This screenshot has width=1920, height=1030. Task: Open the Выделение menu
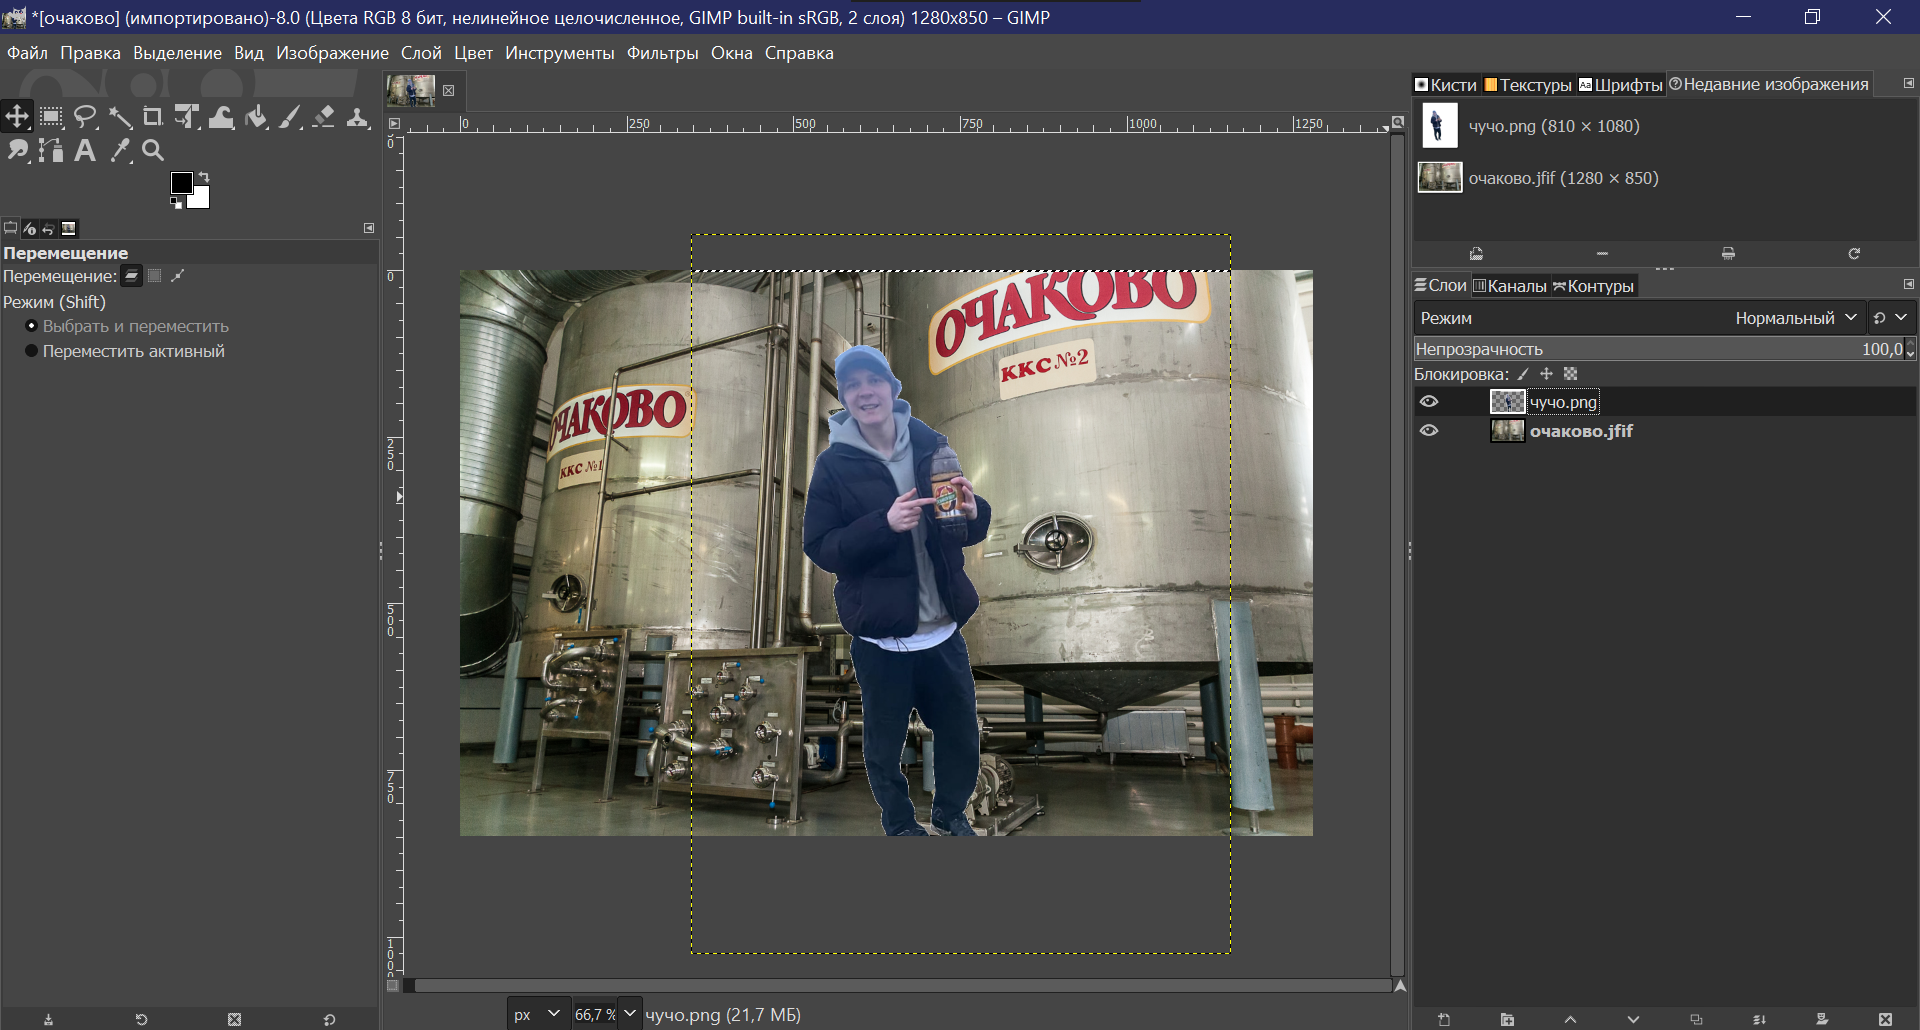177,53
